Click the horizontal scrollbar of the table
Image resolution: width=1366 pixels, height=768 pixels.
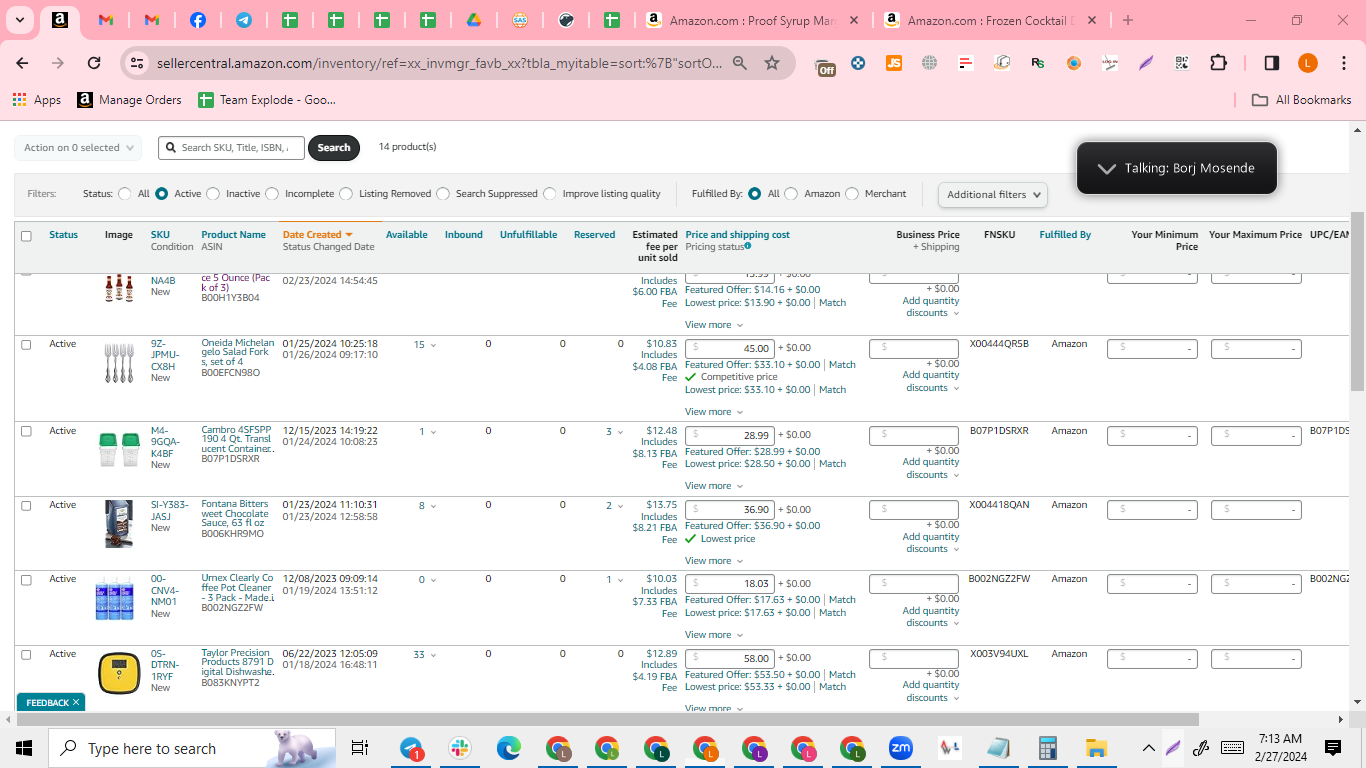click(607, 719)
